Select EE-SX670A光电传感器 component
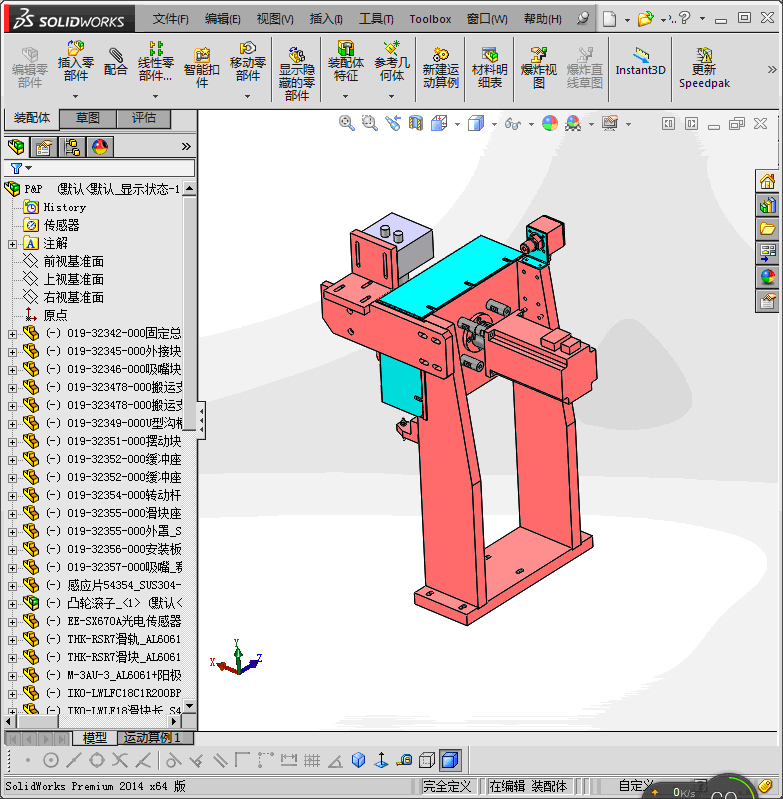Image resolution: width=783 pixels, height=799 pixels. coord(124,621)
